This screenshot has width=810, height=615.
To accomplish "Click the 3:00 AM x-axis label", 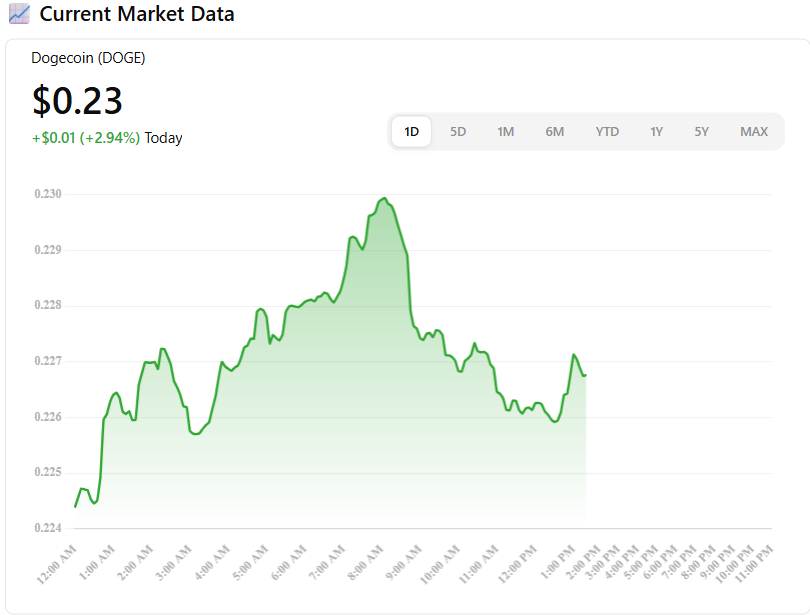I will tap(174, 563).
